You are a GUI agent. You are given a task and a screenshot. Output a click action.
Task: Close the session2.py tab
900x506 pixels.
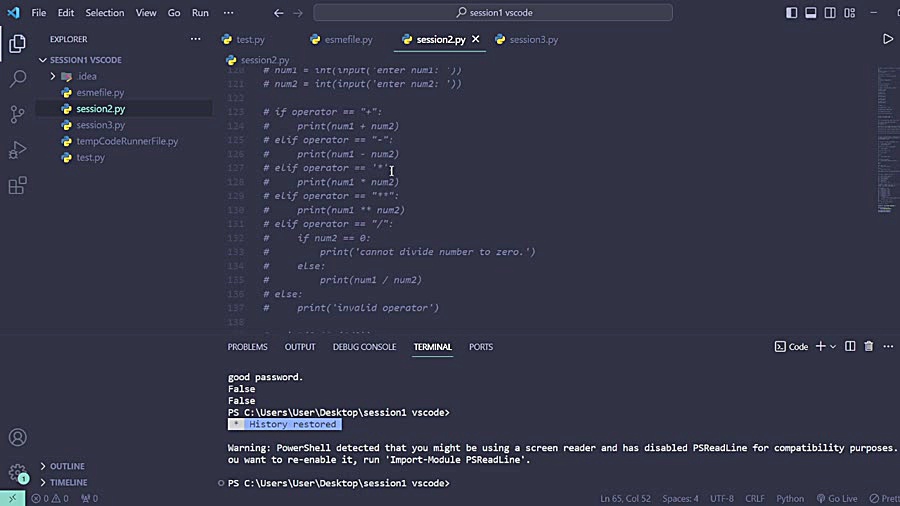(x=475, y=39)
